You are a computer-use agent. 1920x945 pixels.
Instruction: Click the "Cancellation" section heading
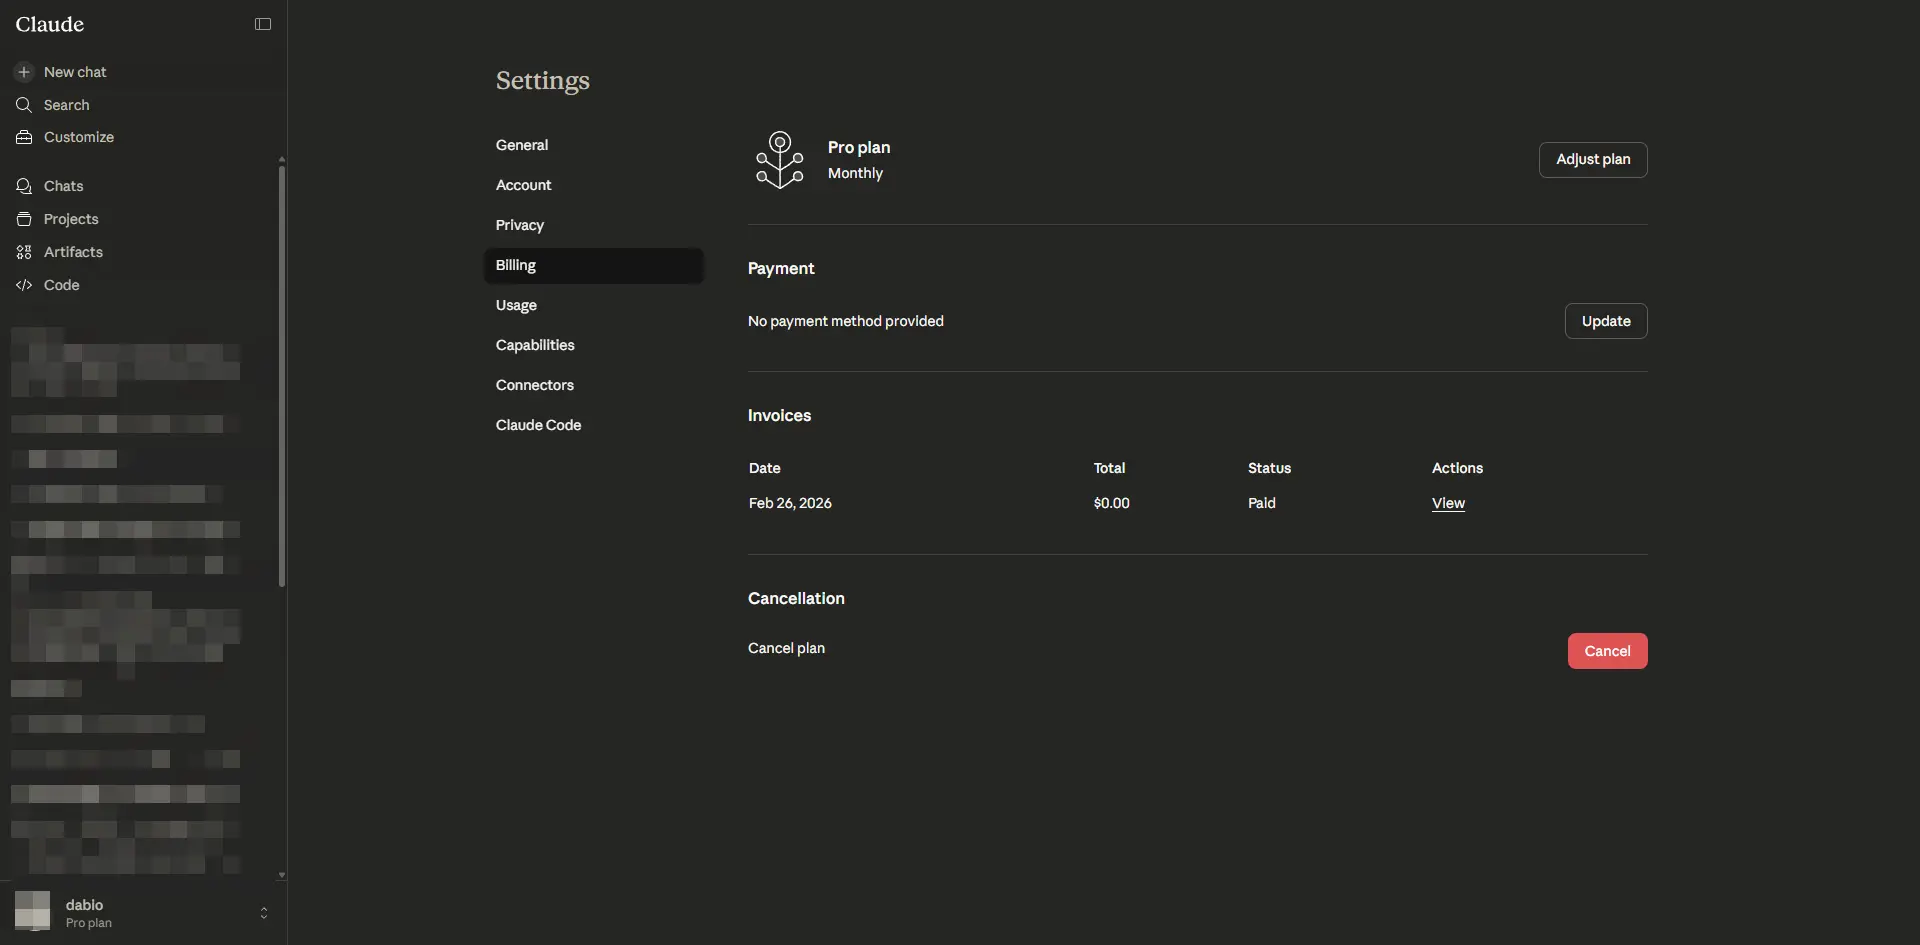pos(796,598)
